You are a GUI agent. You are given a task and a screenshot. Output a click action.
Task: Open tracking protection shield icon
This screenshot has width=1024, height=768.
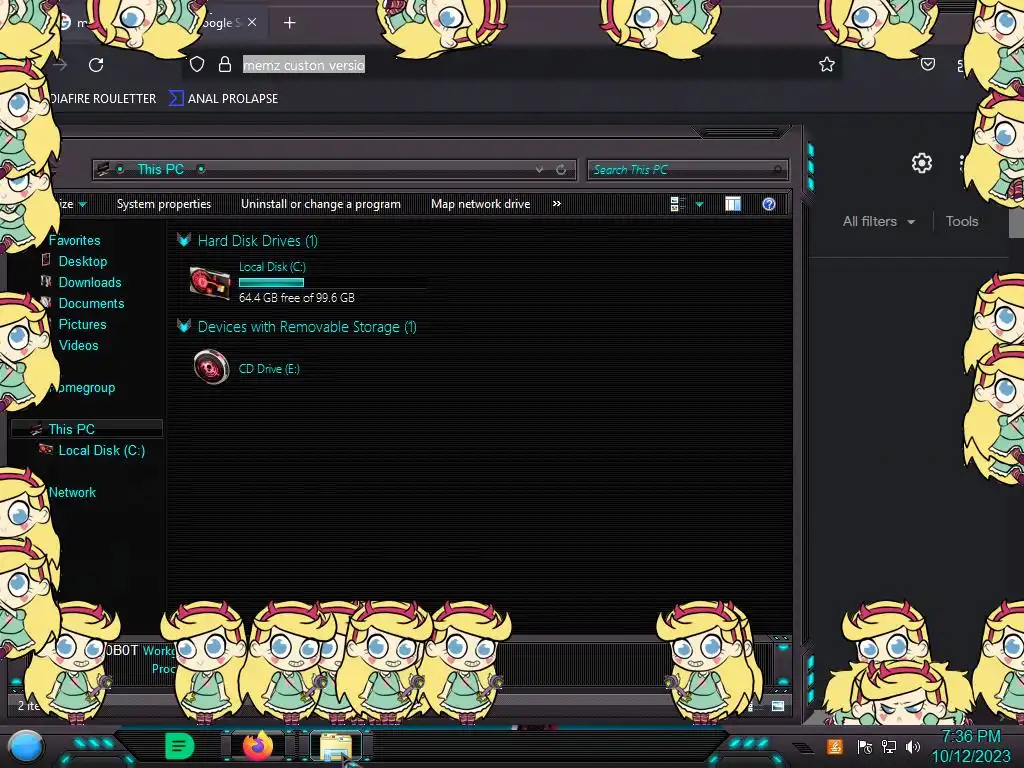tap(197, 64)
